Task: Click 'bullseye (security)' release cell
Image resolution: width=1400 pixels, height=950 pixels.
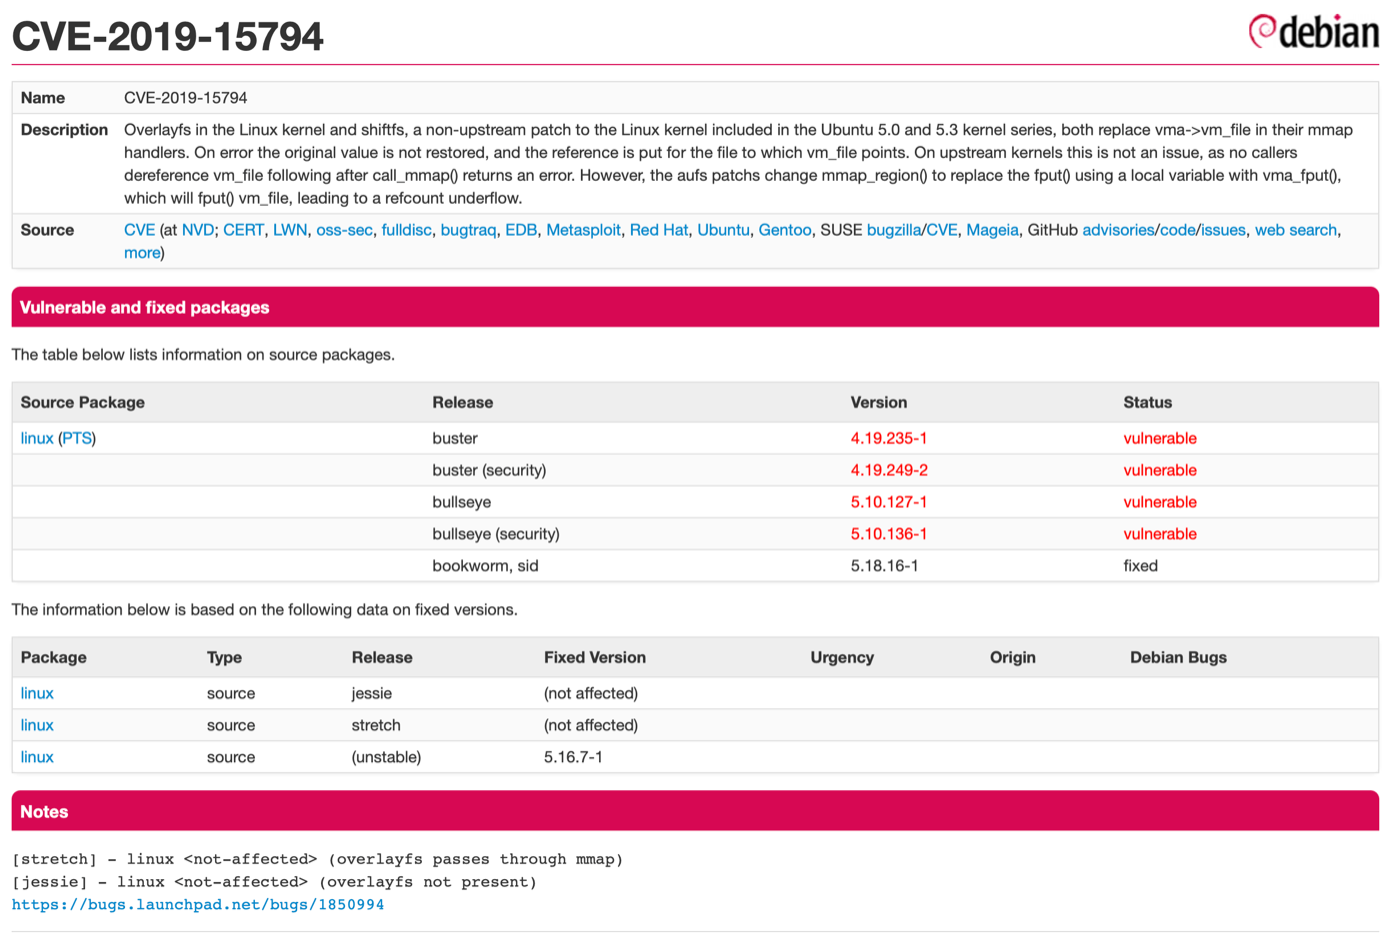Action: 496,534
